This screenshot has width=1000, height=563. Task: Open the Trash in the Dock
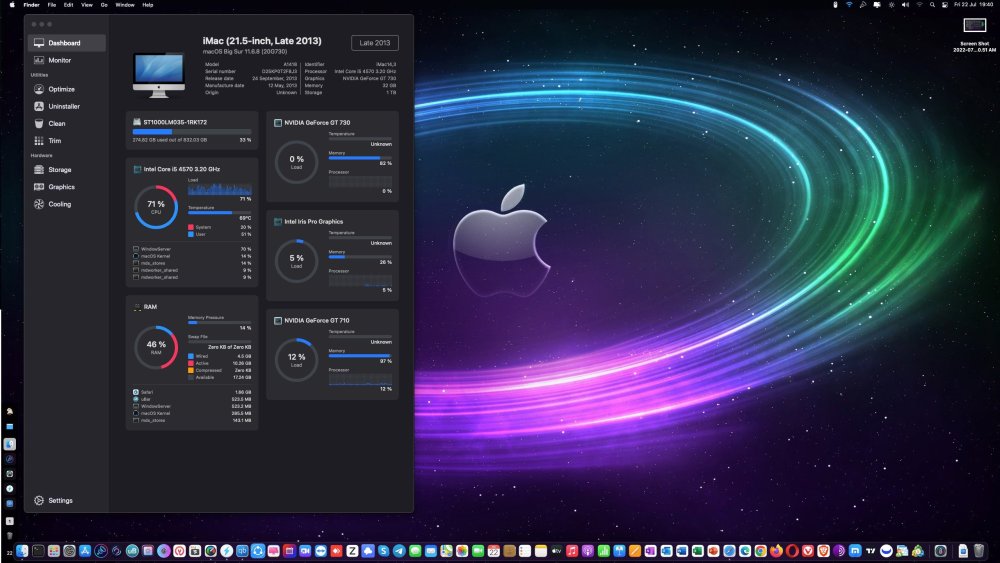coord(978,551)
